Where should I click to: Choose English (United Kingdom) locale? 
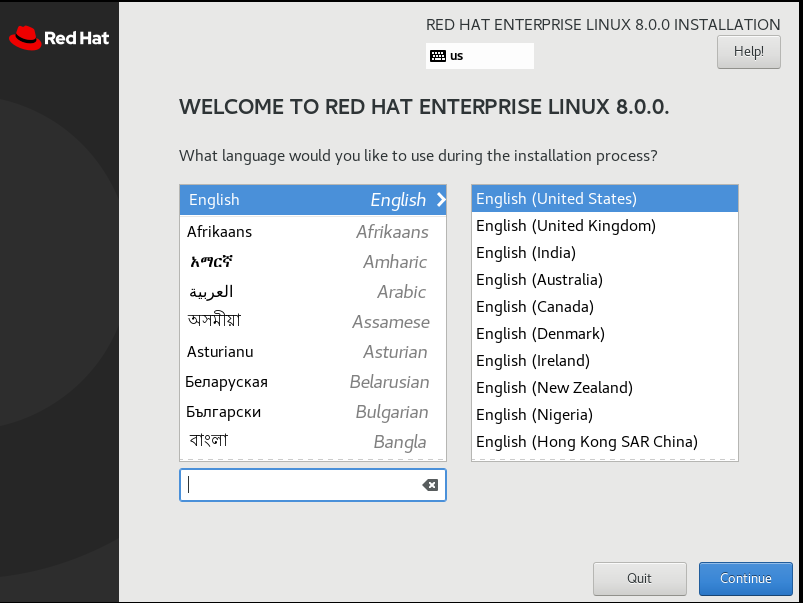point(605,226)
